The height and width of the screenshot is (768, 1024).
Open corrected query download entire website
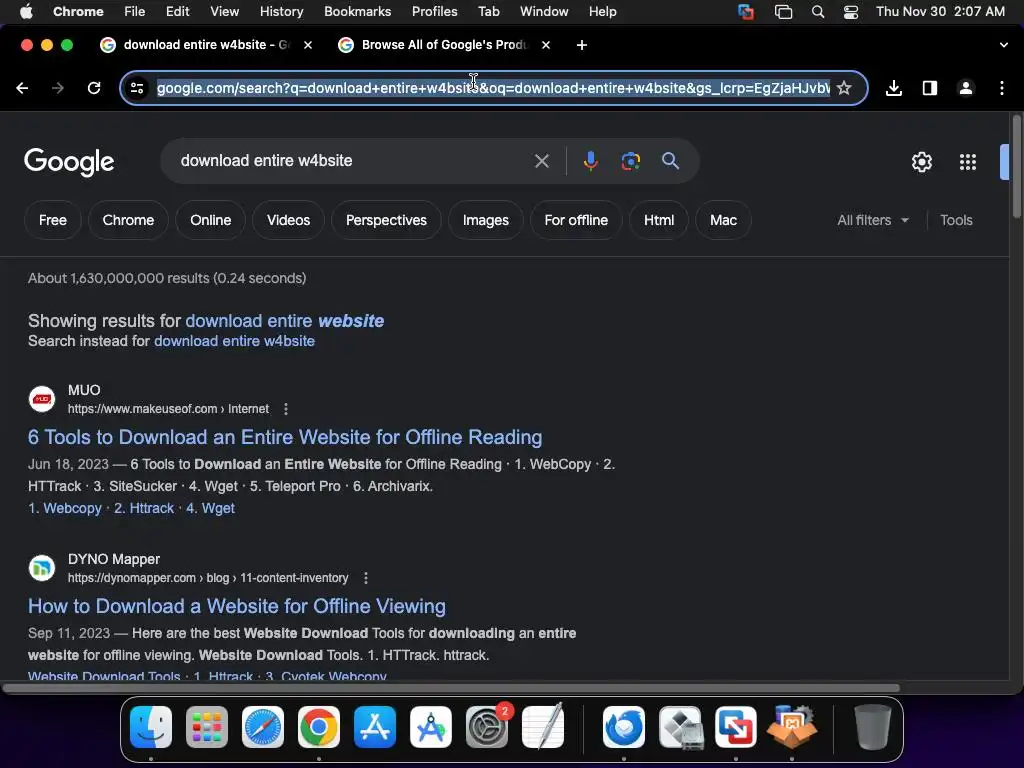point(285,321)
